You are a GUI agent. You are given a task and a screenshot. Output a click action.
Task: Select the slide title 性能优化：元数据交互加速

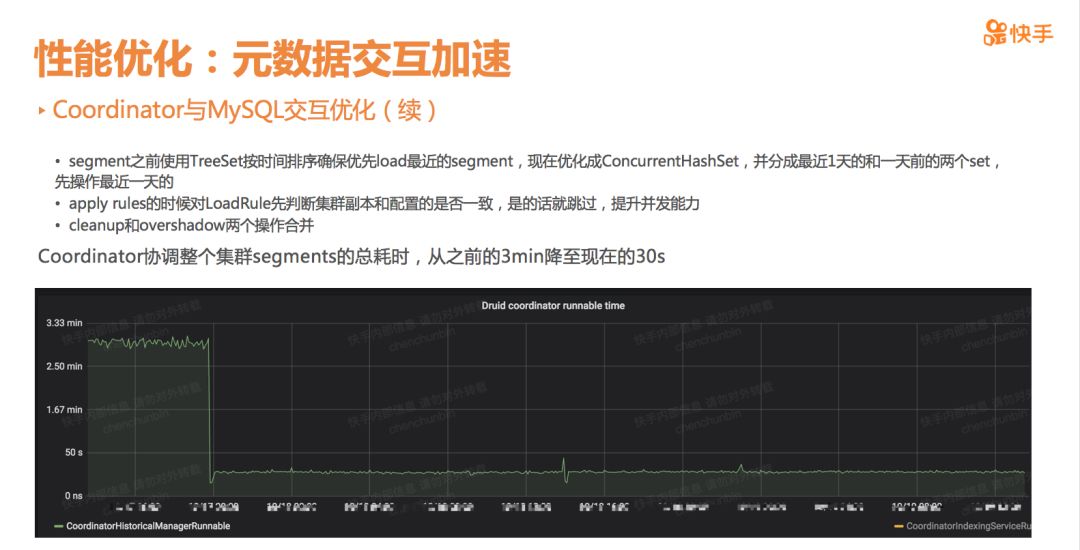273,59
